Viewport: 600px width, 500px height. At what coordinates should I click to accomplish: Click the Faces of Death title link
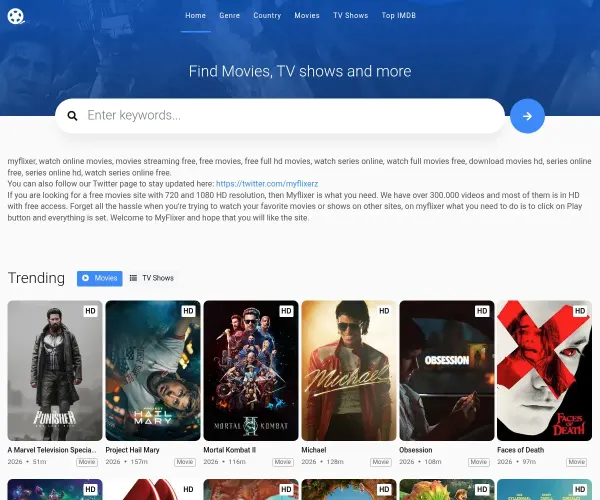[x=520, y=450]
